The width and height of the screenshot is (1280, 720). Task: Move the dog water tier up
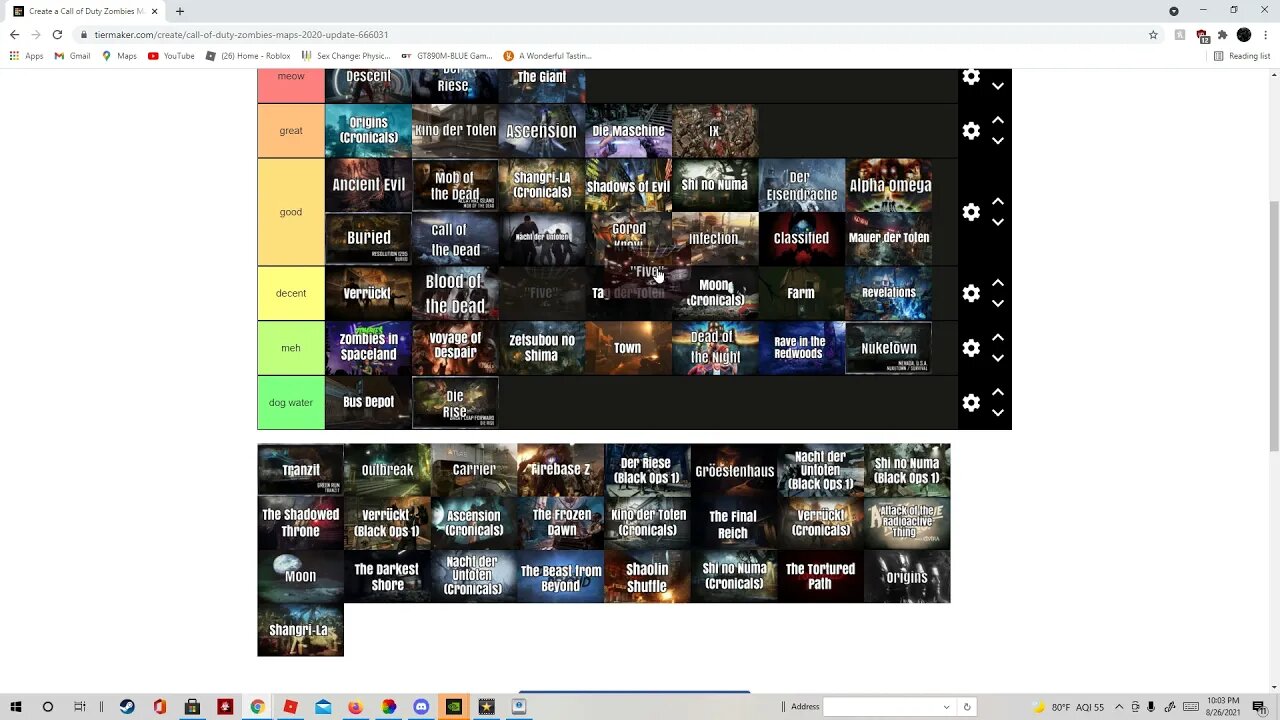[x=998, y=392]
